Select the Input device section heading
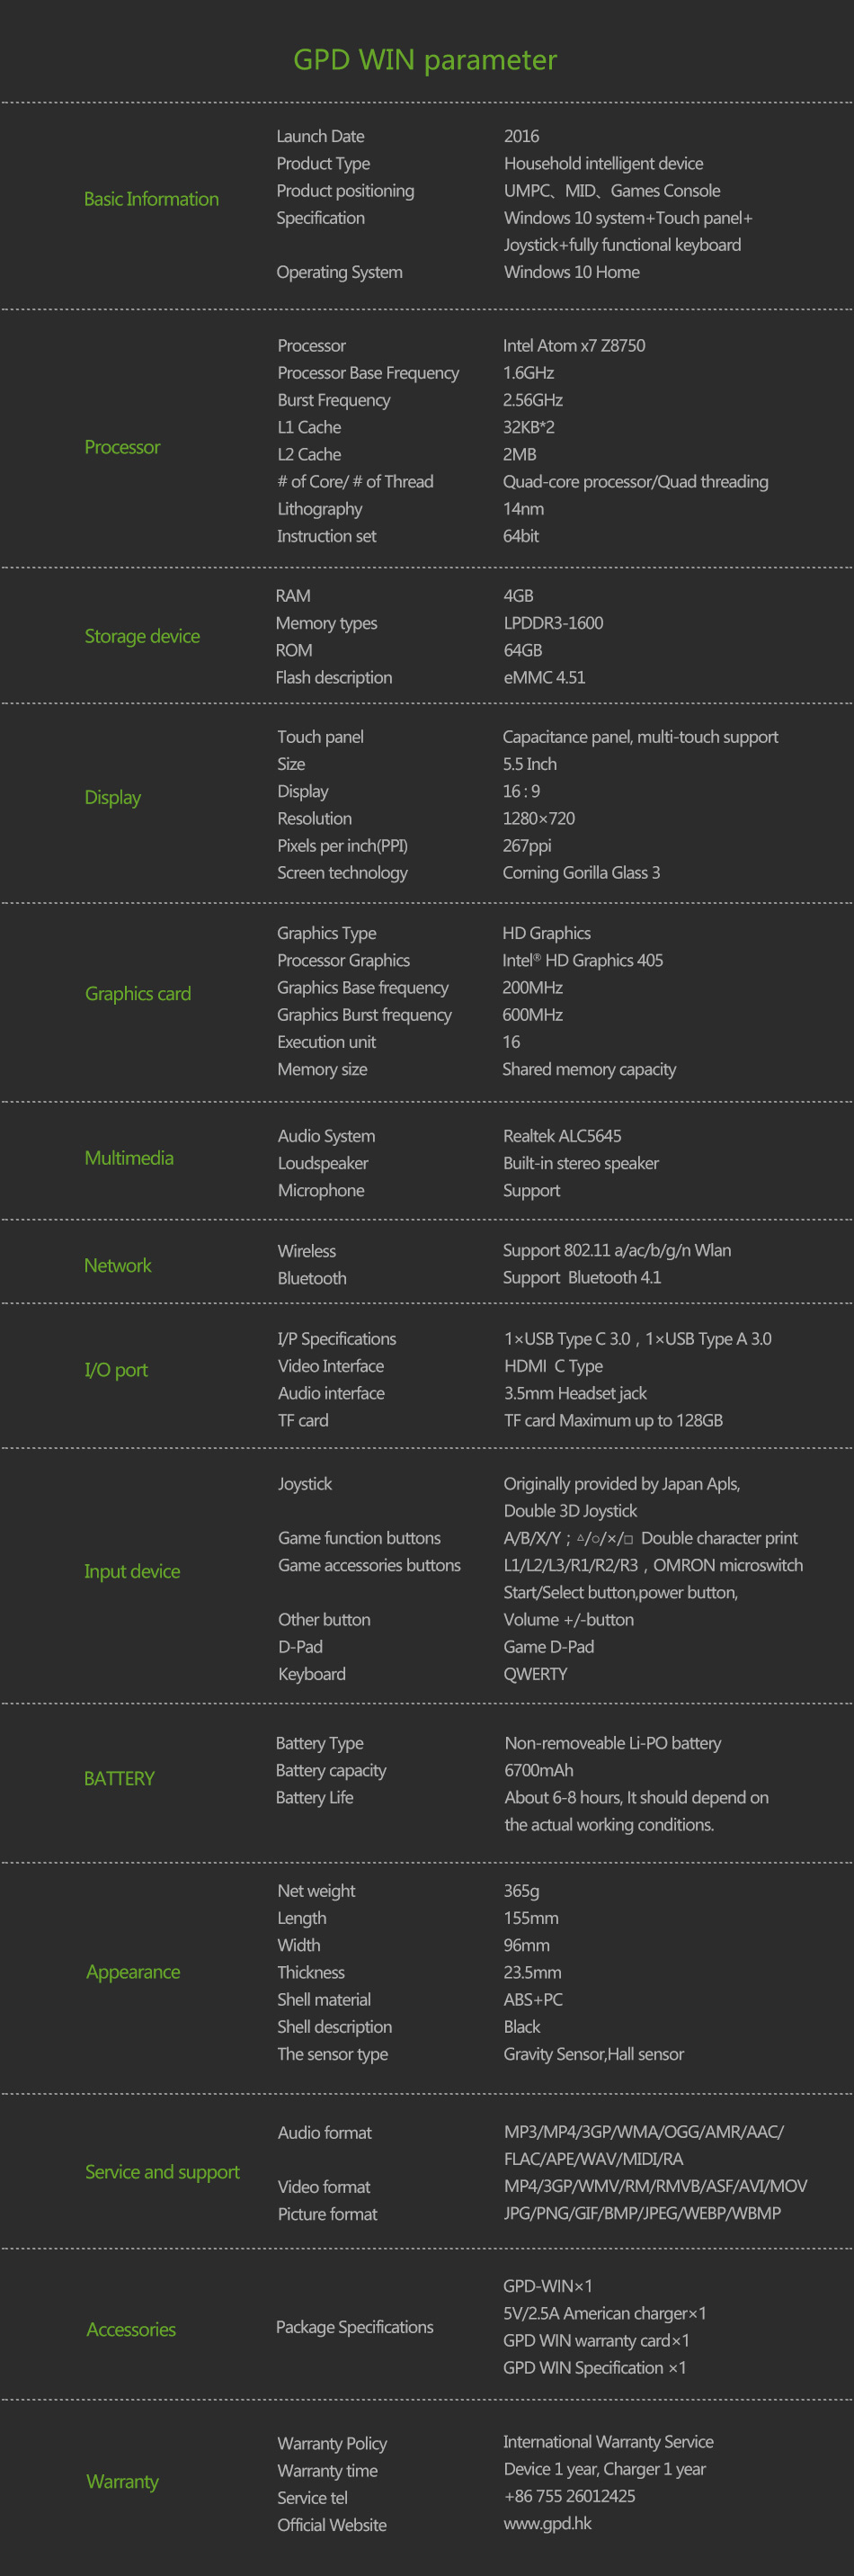The width and height of the screenshot is (854, 2576). pyautogui.click(x=132, y=1571)
